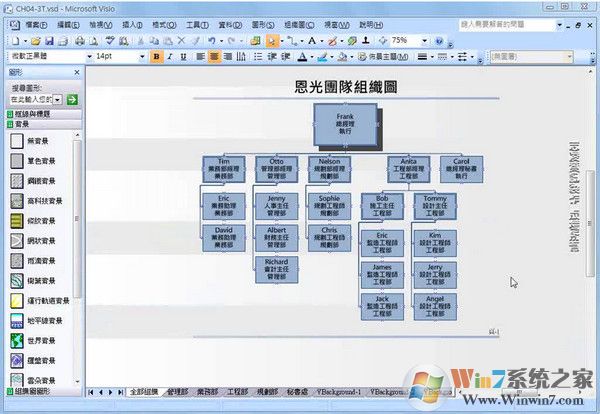Open the font name dropdown
This screenshot has width=600, height=414.
click(x=89, y=57)
